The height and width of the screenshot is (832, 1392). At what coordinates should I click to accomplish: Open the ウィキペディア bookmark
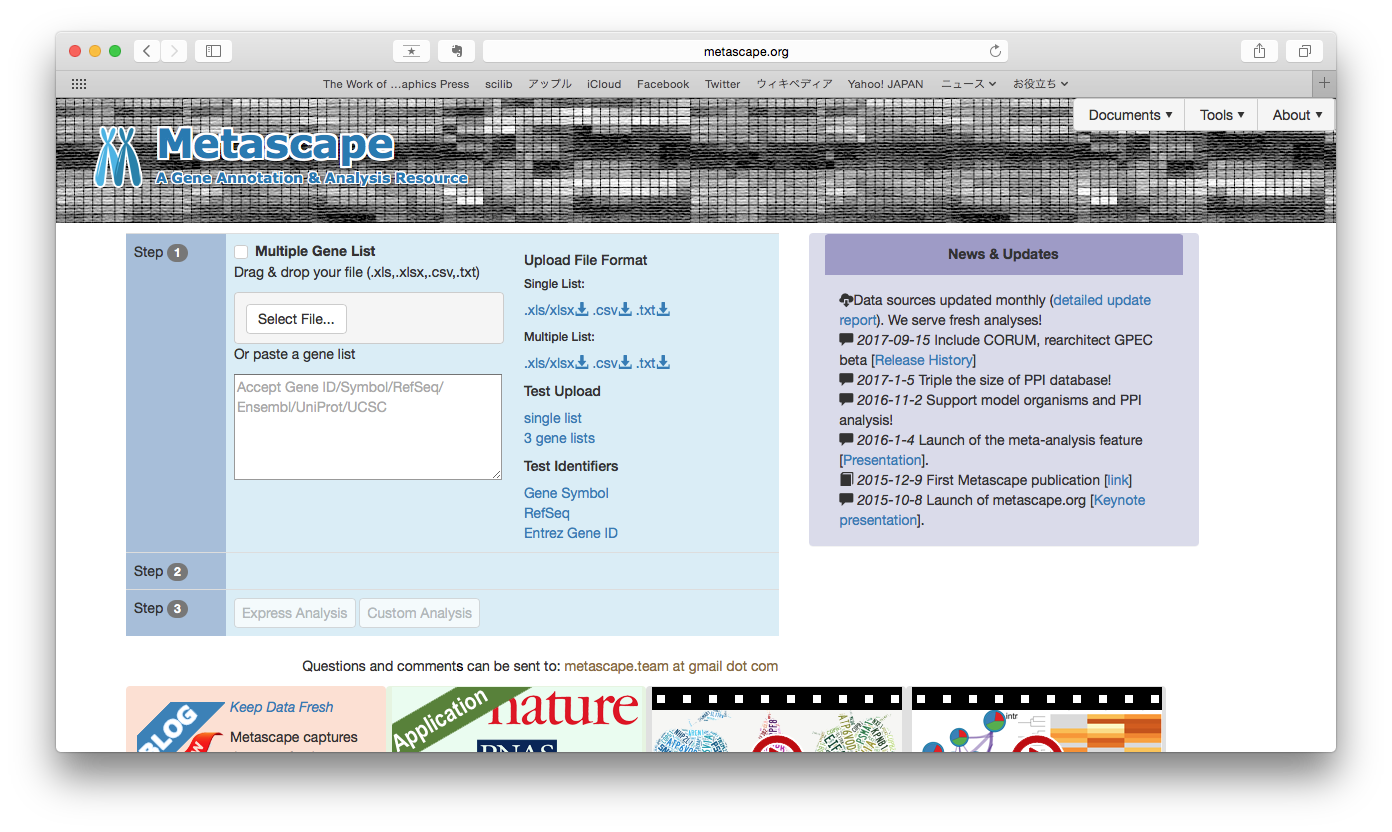click(794, 84)
